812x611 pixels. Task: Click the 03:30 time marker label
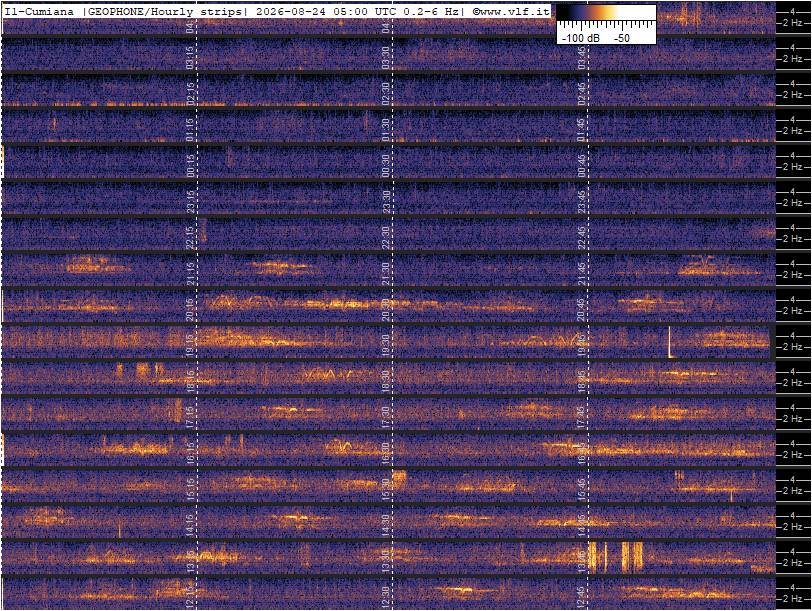(386, 57)
